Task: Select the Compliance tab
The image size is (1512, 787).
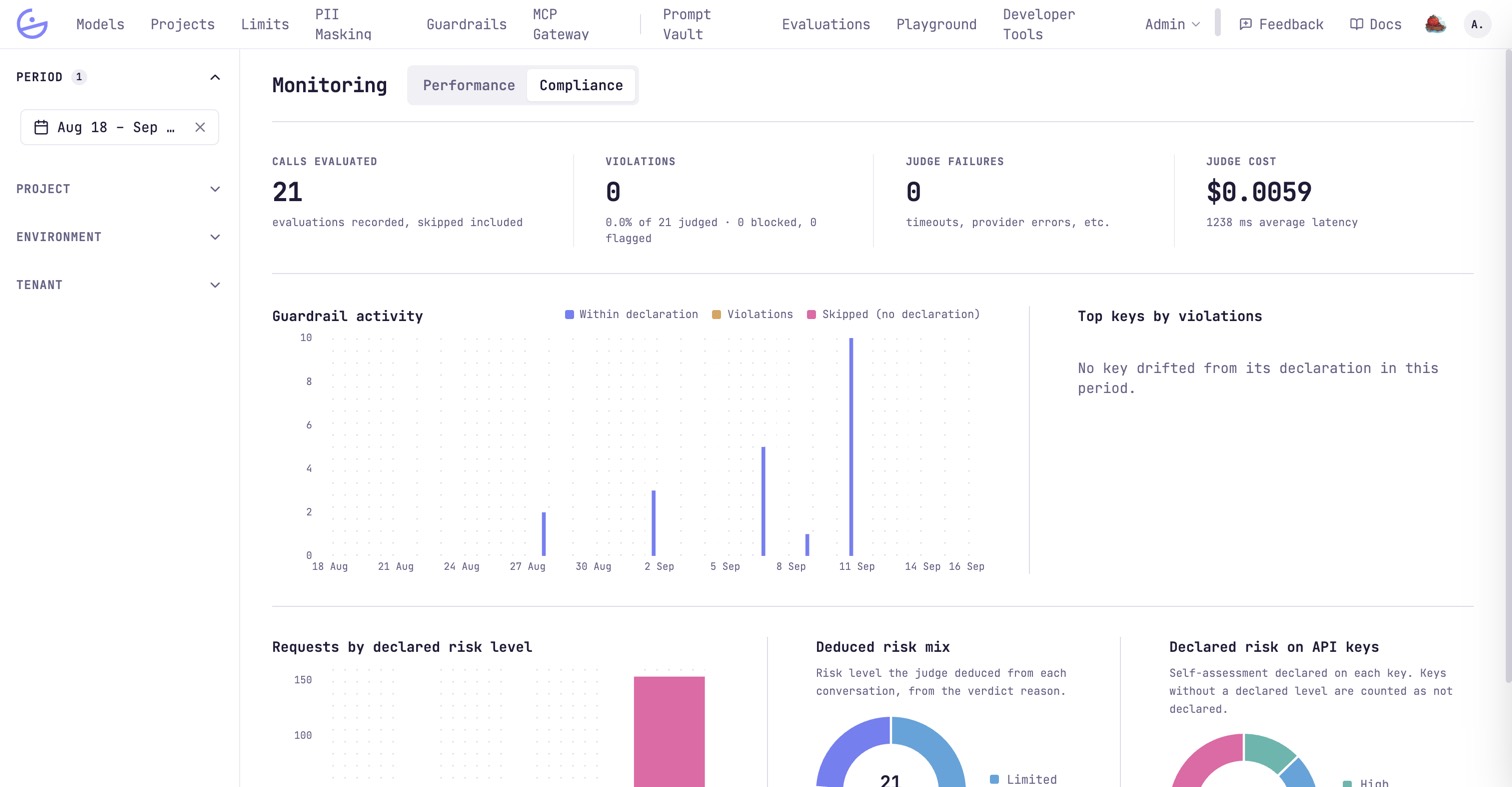Action: [x=581, y=85]
